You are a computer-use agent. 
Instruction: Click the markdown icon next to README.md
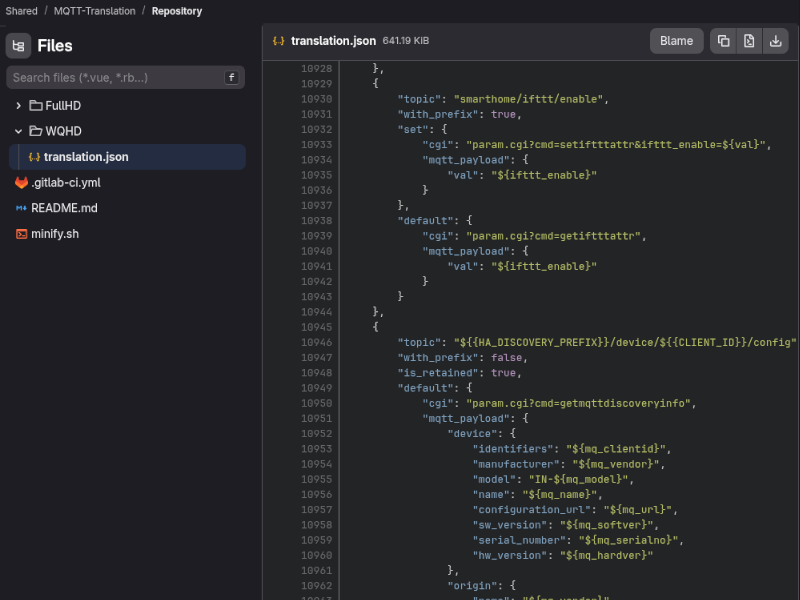21,208
